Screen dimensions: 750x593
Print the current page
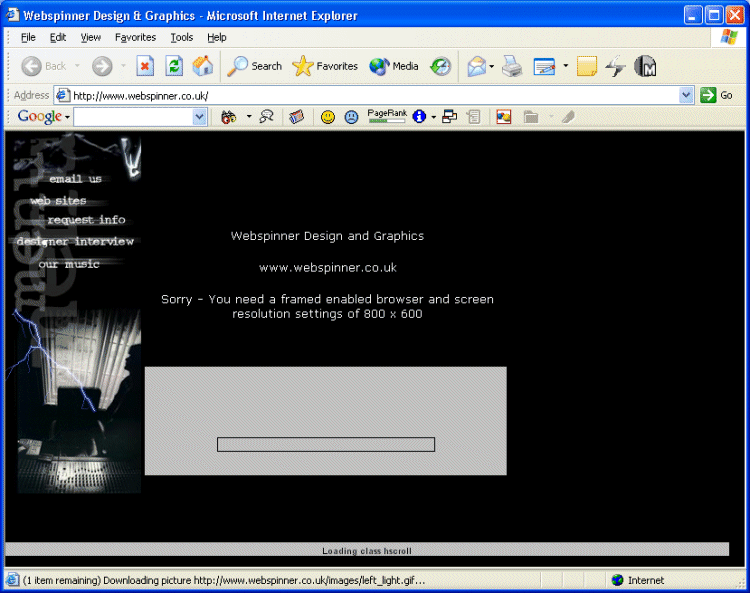(512, 66)
